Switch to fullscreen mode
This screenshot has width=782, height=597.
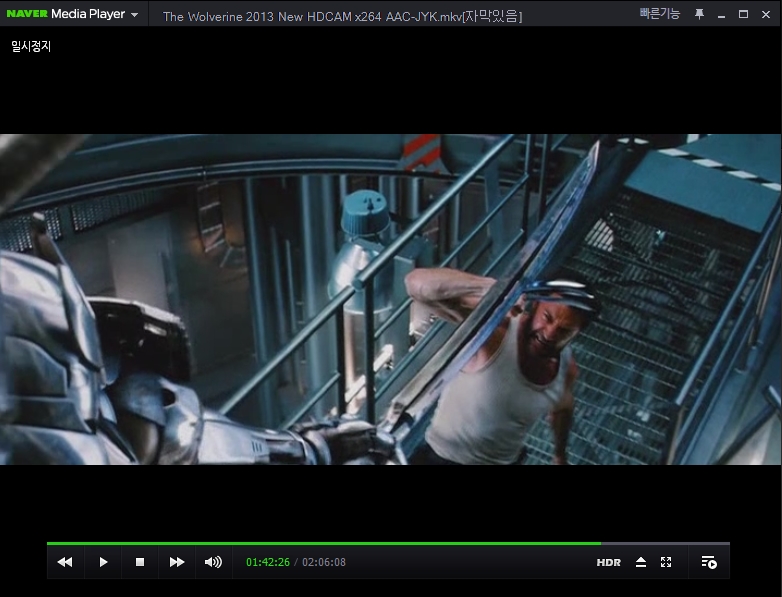[666, 562]
